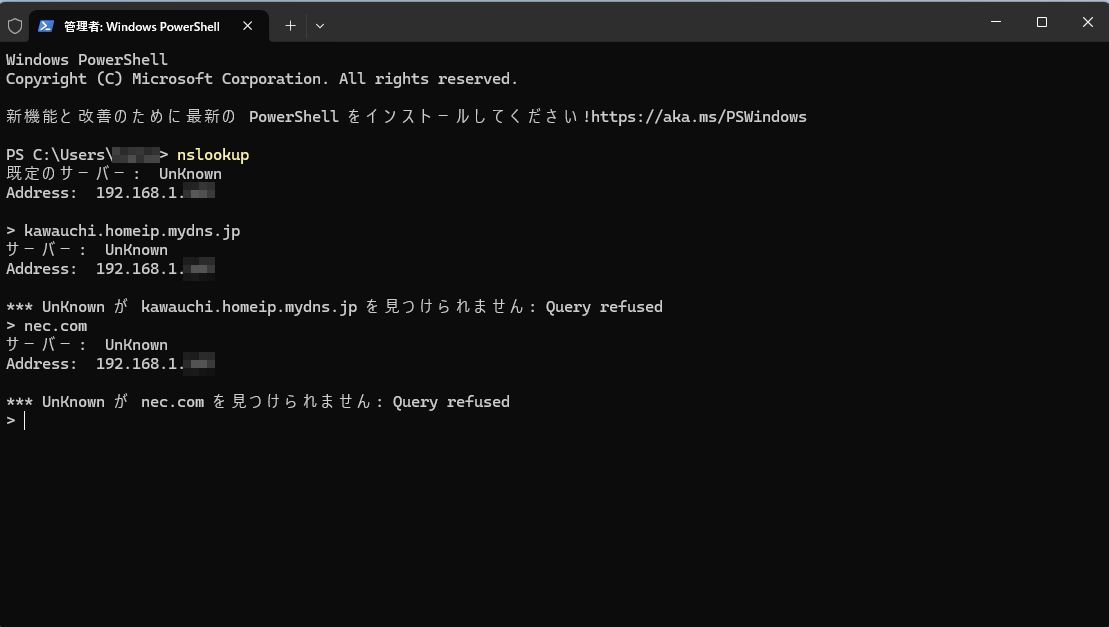Maximize the PowerShell window

1042,22
